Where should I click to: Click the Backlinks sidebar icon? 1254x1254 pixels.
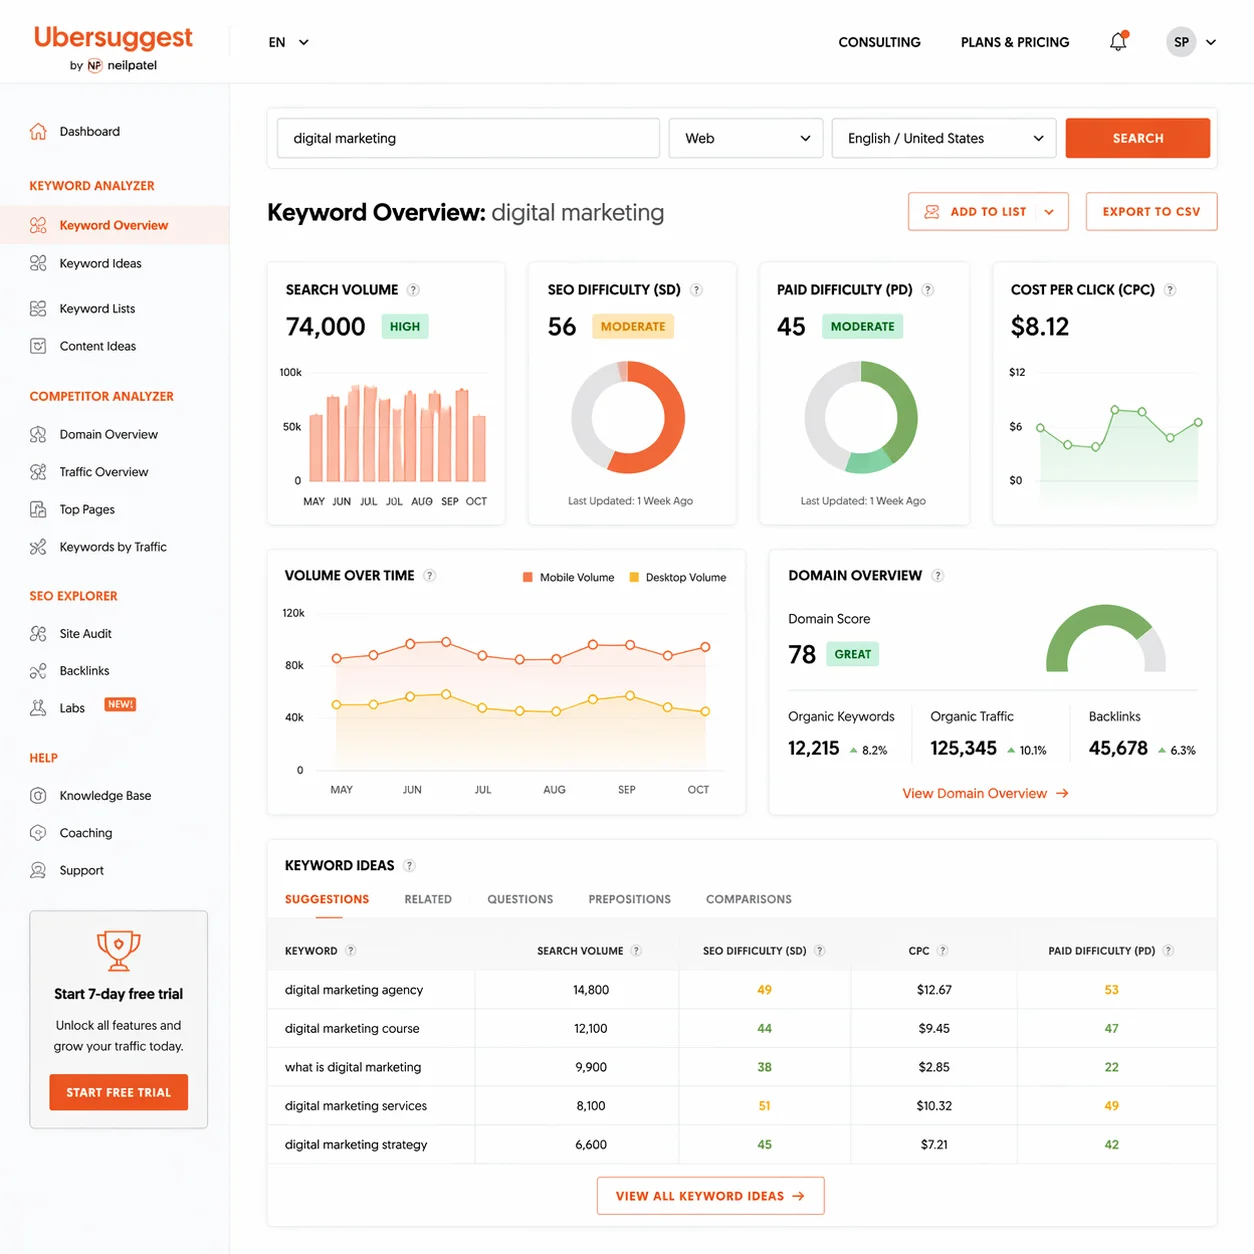click(x=38, y=671)
